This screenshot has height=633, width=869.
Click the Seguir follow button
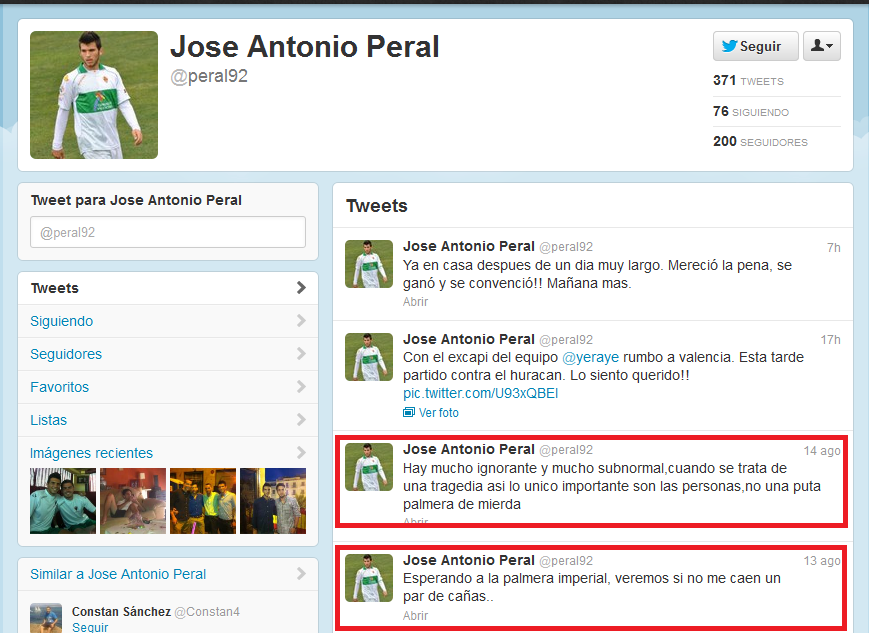click(755, 46)
